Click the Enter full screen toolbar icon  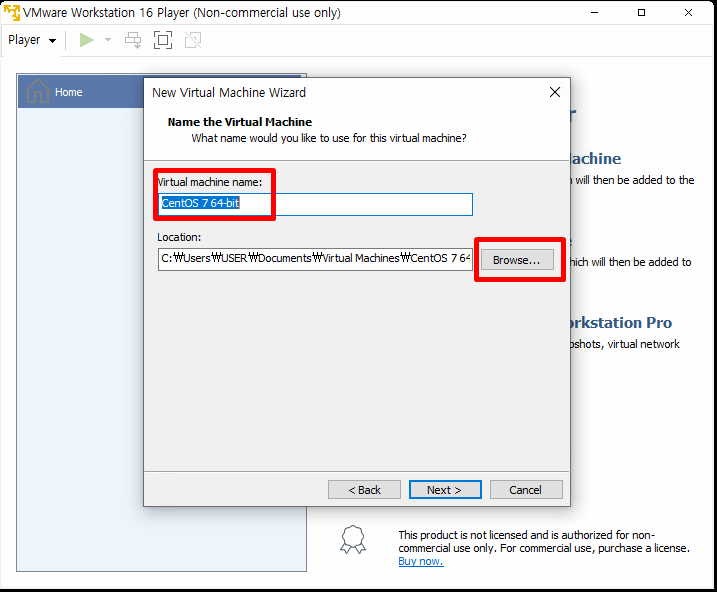pos(163,40)
